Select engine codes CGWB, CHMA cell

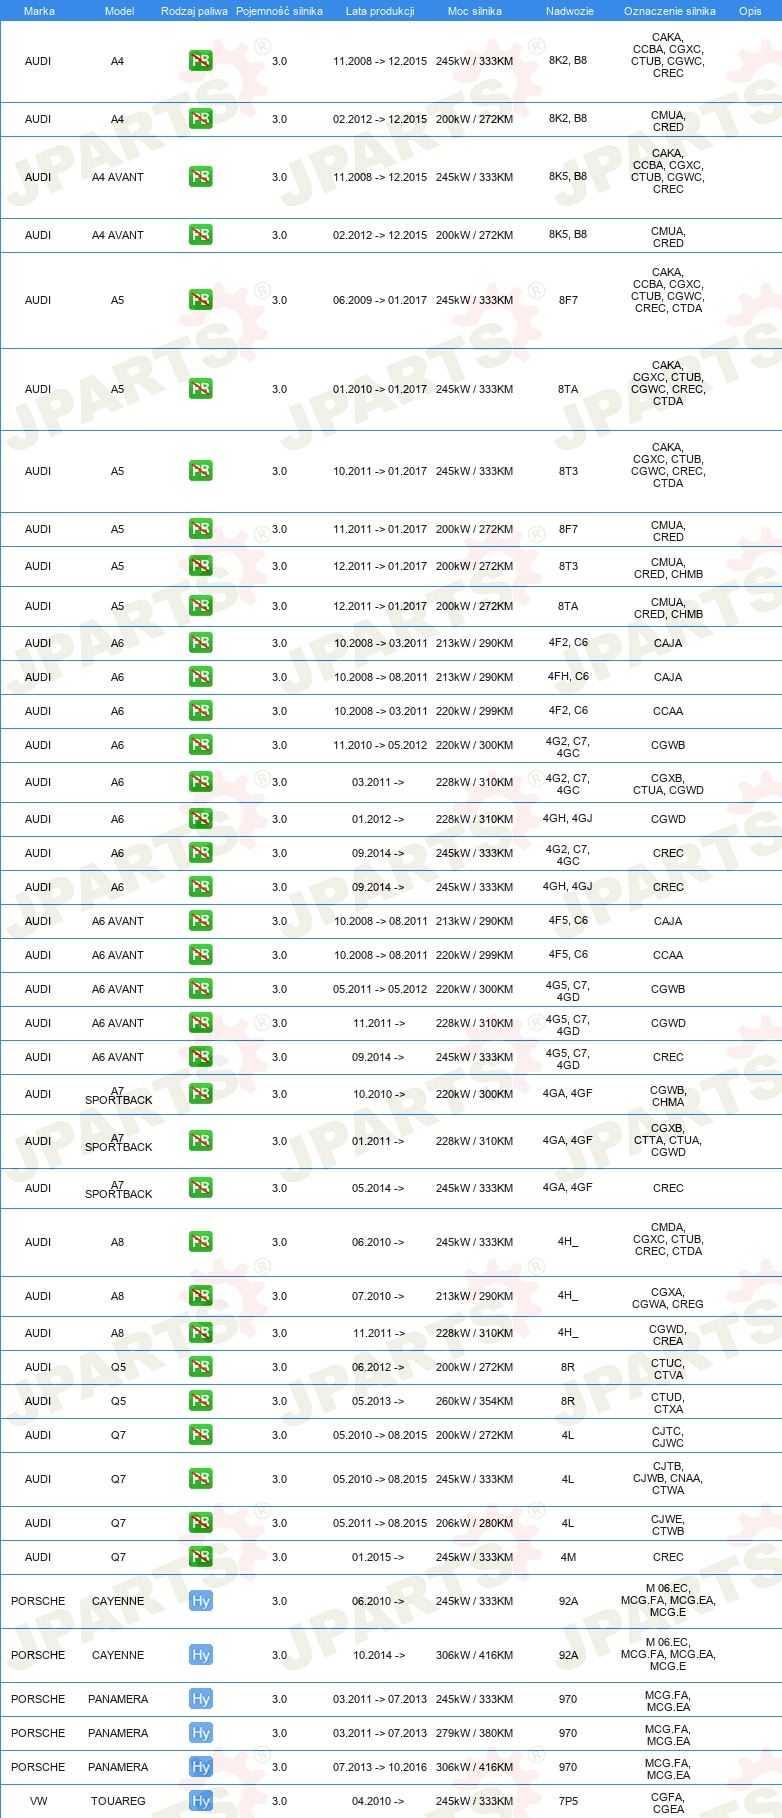[668, 1095]
